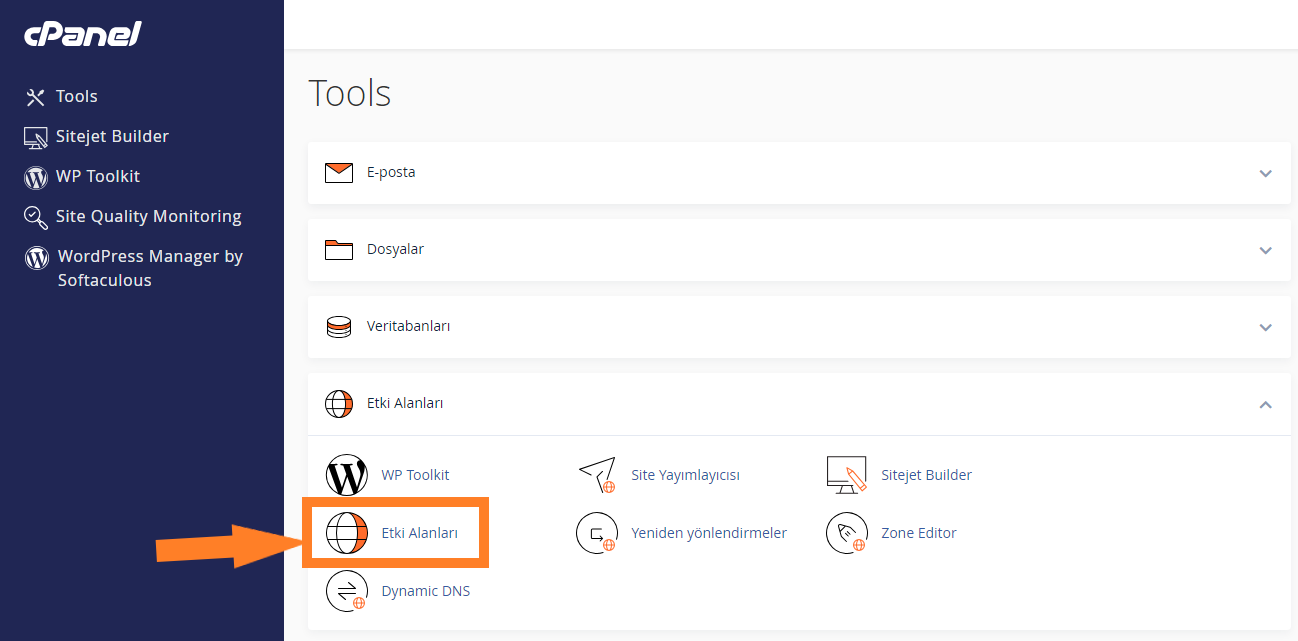The image size is (1298, 641).
Task: Click the Etki Alanları section globe icon
Action: (x=340, y=404)
